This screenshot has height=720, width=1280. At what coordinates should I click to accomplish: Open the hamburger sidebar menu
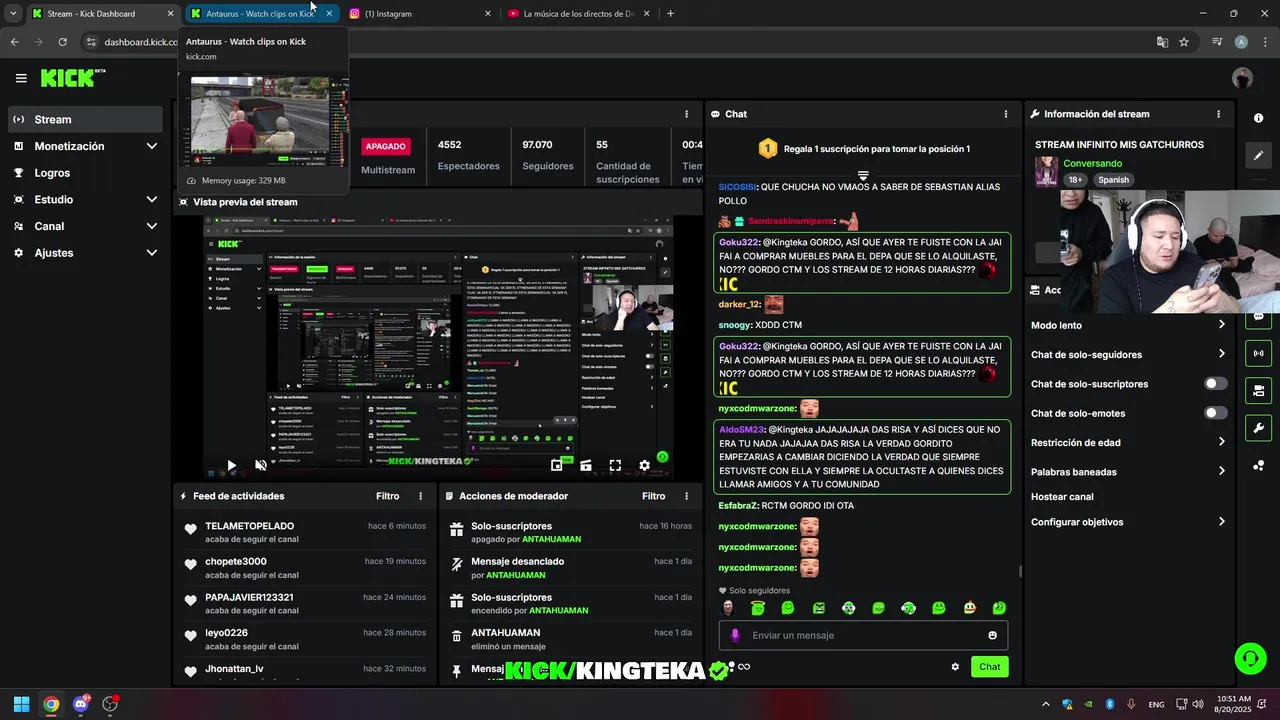click(21, 78)
